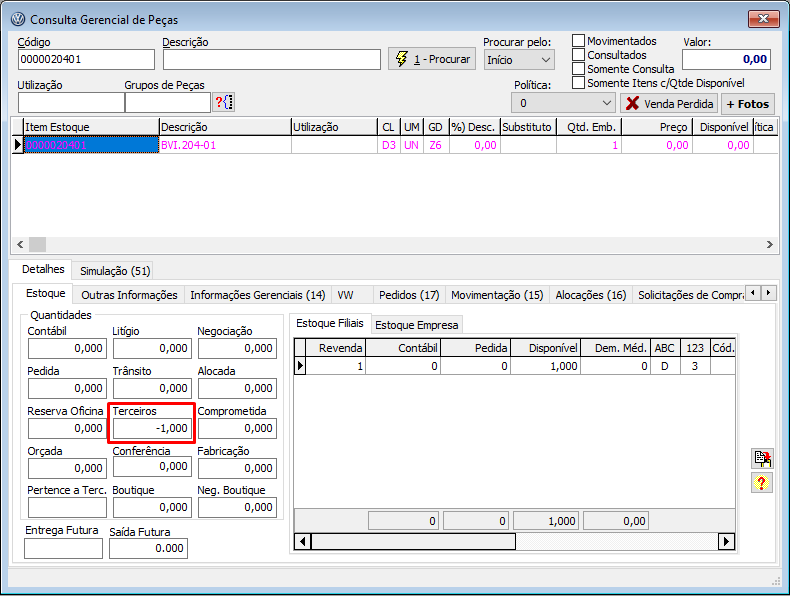Expand the Procurar pelo dropdown
The image size is (790, 596).
[x=546, y=60]
